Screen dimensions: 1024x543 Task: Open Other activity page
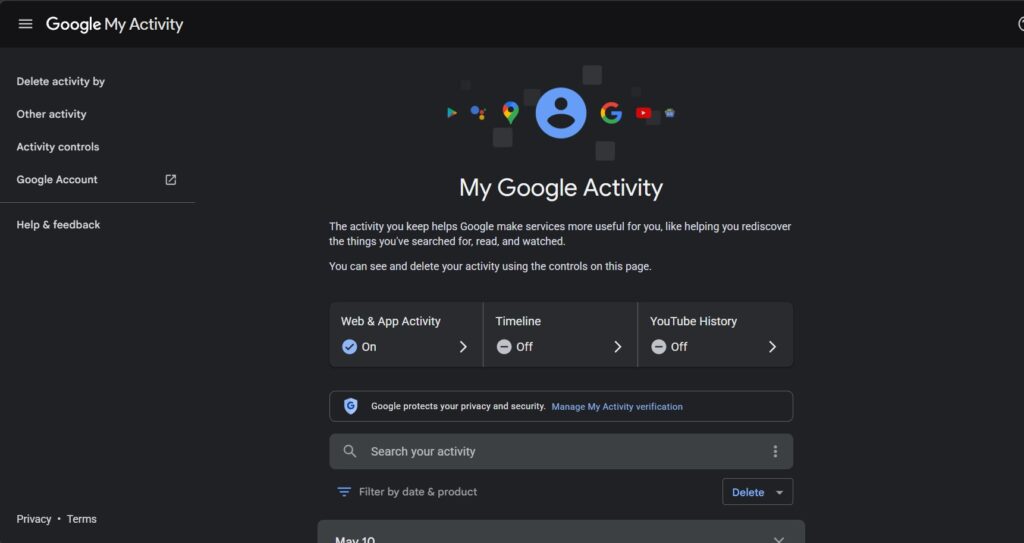[x=52, y=114]
